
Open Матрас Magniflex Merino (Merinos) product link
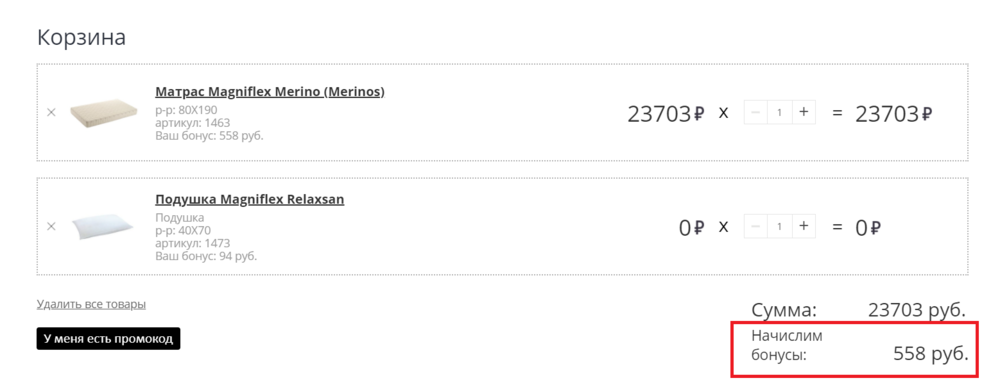(x=270, y=92)
